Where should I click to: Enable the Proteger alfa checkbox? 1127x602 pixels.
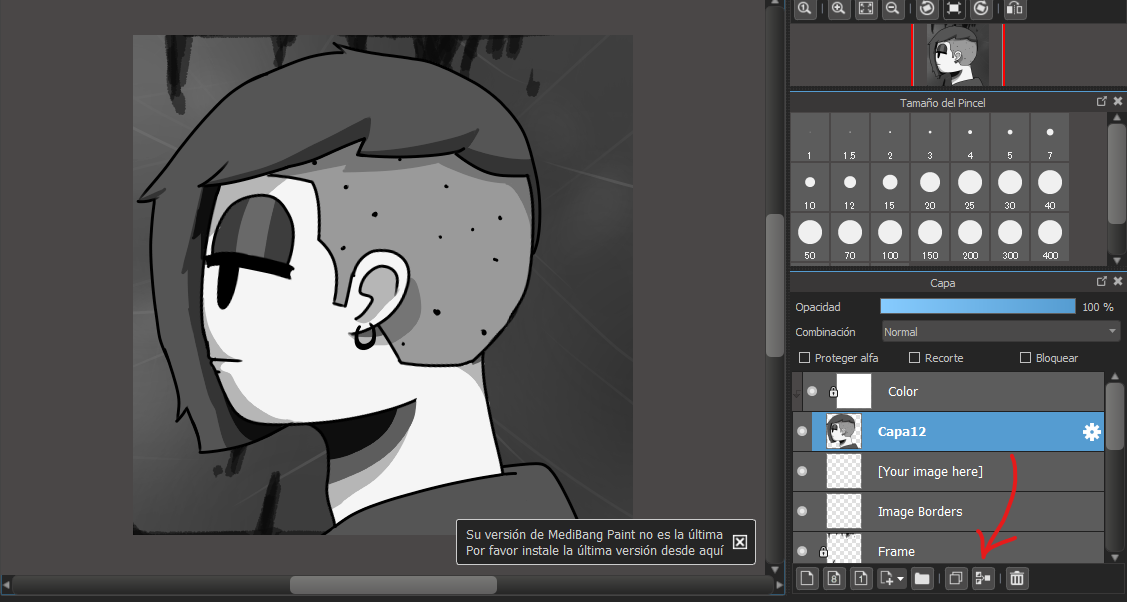(805, 358)
